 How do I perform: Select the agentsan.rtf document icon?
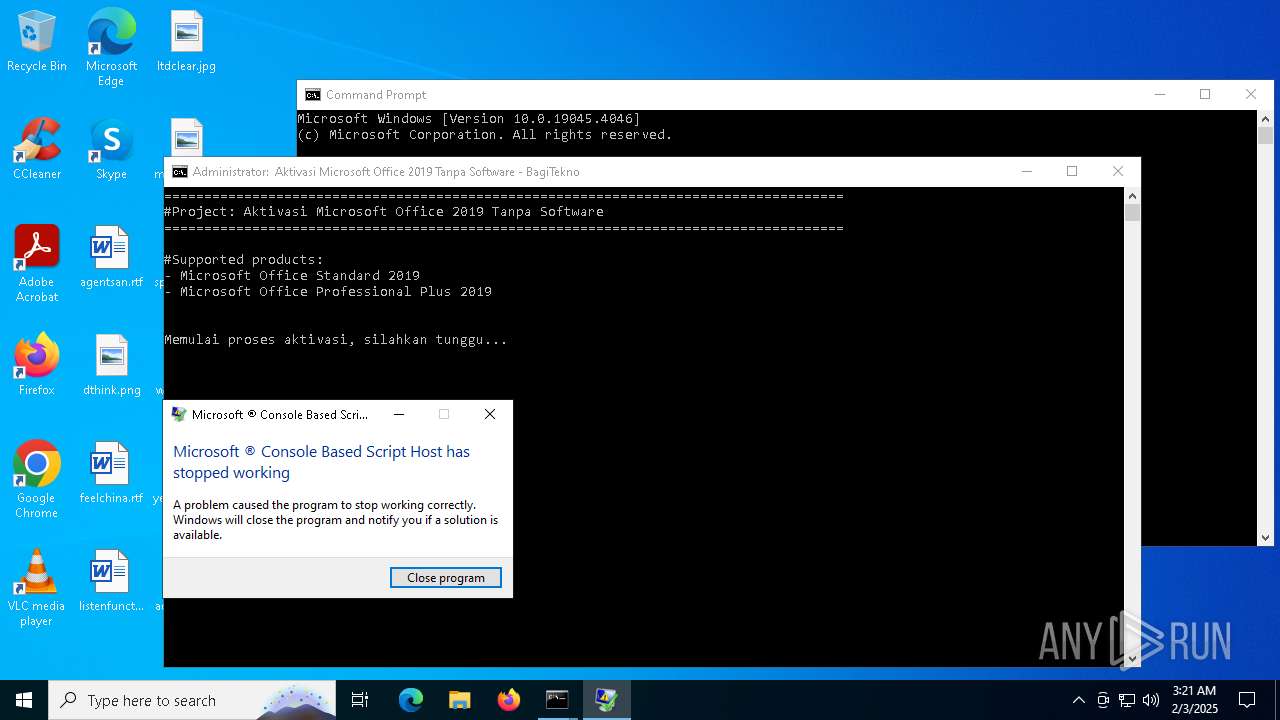coord(111,258)
